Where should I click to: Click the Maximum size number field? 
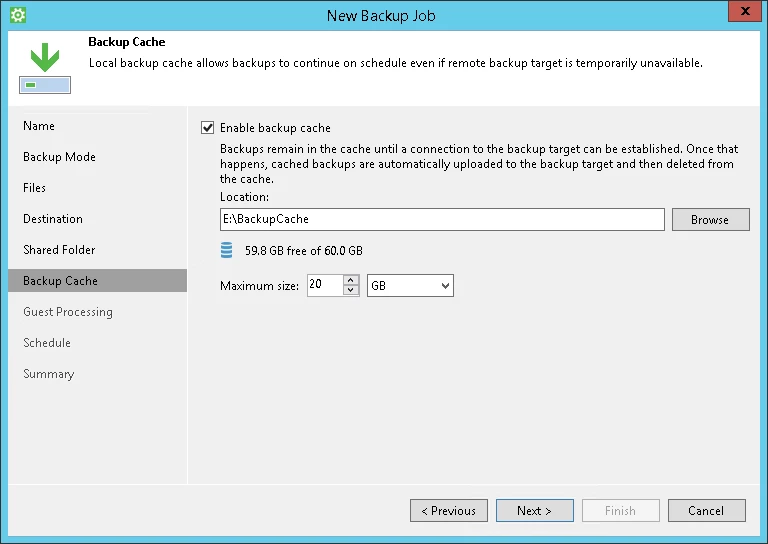tap(325, 285)
